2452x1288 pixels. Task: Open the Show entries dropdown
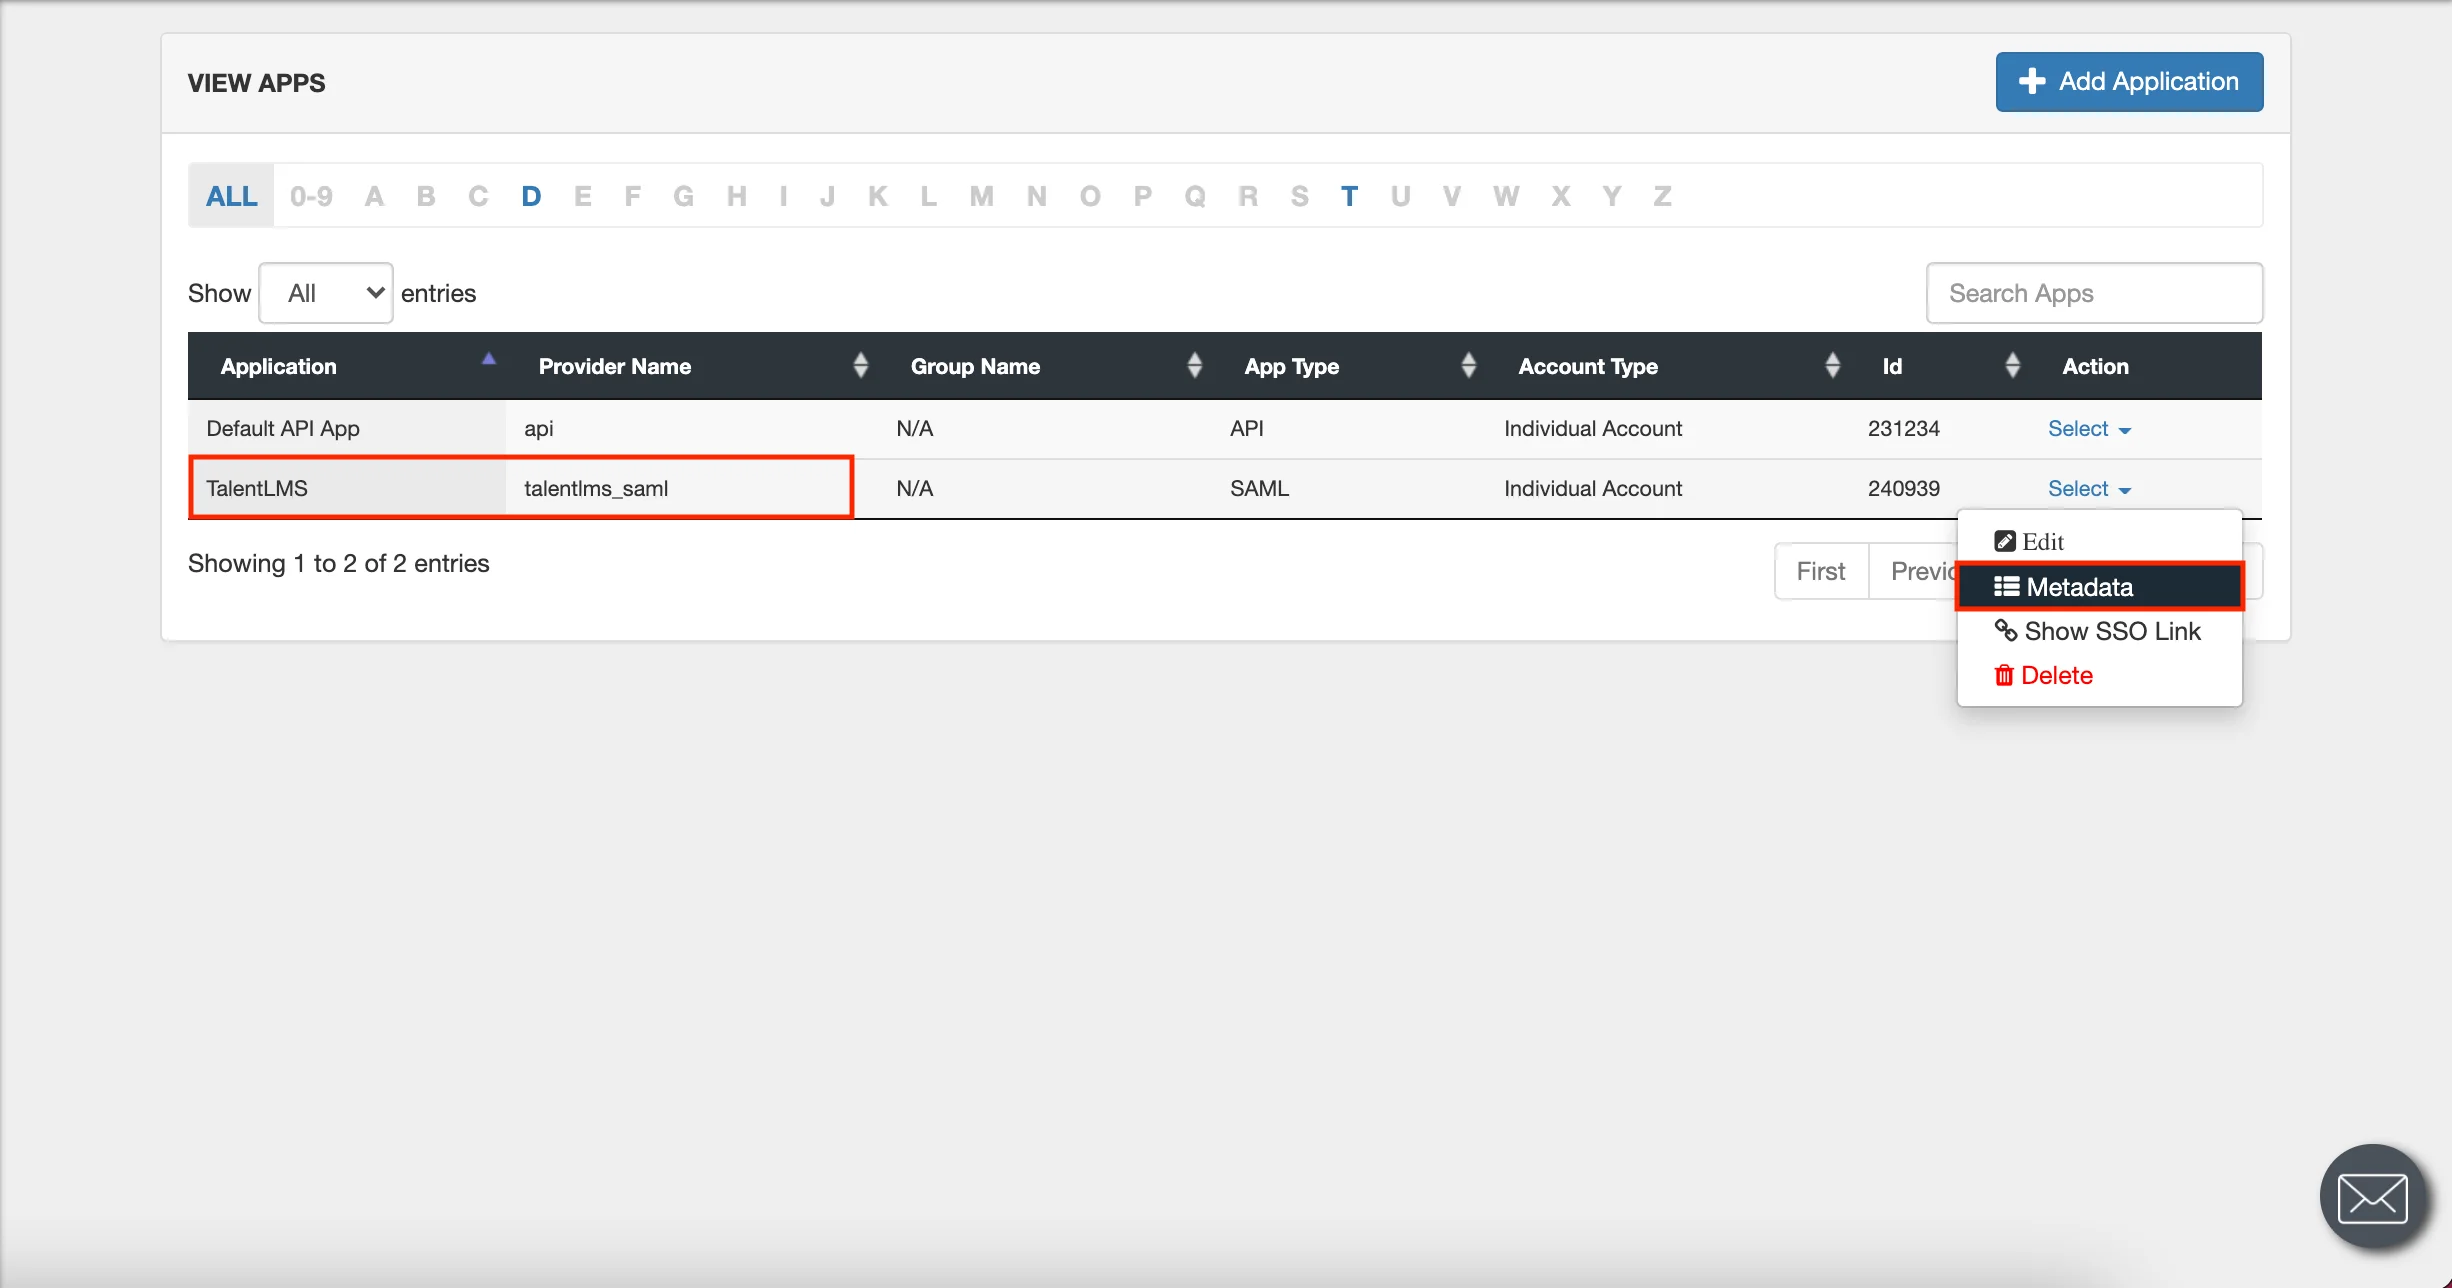(x=326, y=293)
